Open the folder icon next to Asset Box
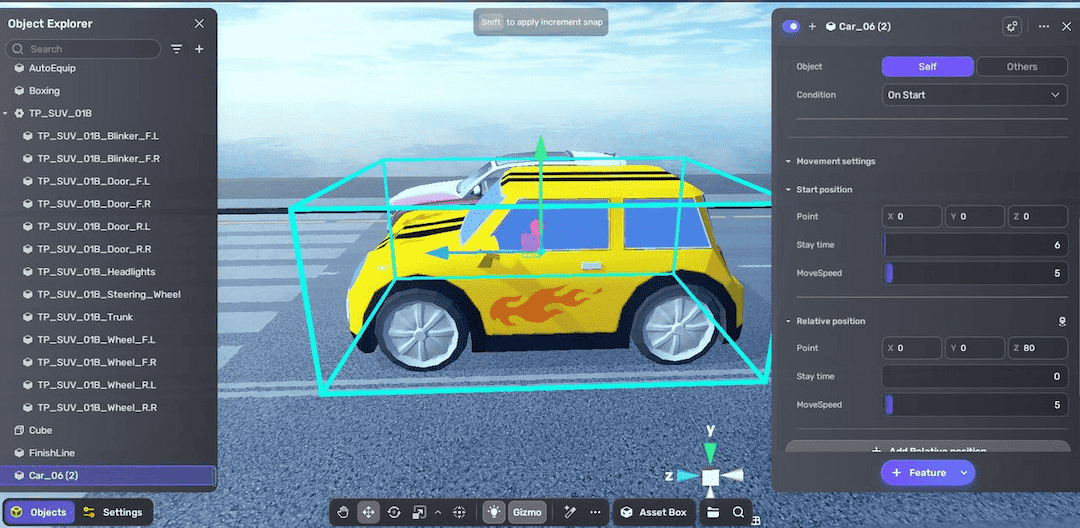The width and height of the screenshot is (1080, 528). [713, 512]
